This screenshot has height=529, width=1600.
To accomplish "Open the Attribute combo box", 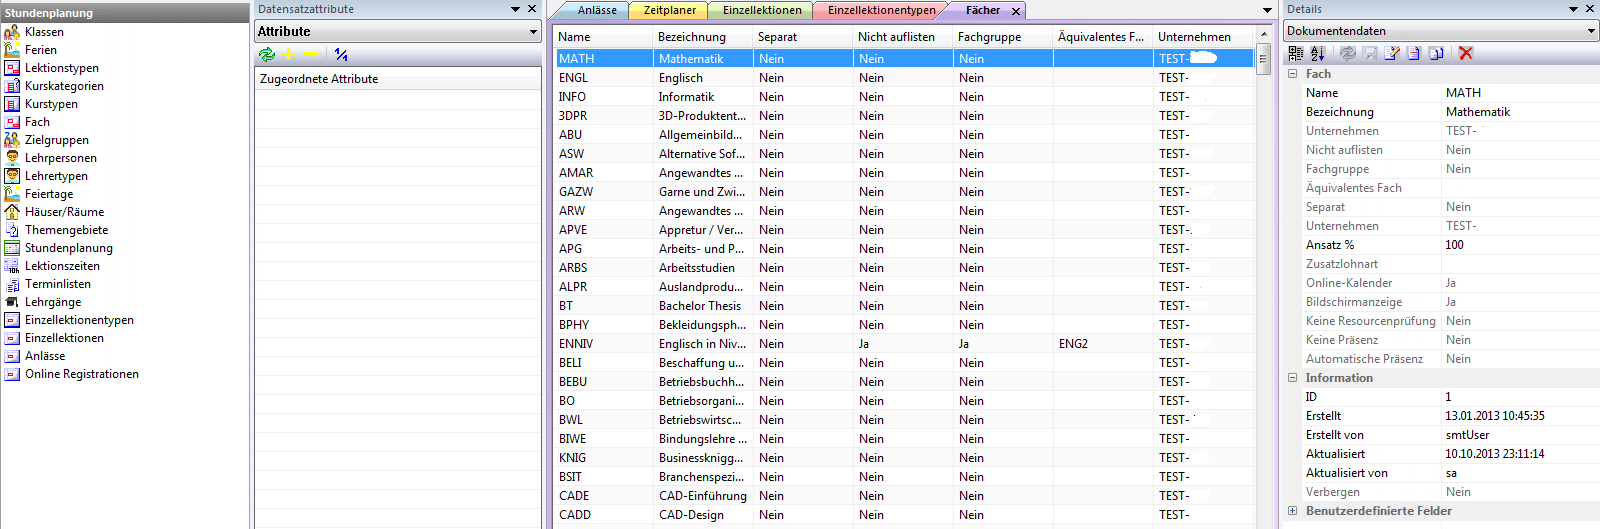I will 533,32.
